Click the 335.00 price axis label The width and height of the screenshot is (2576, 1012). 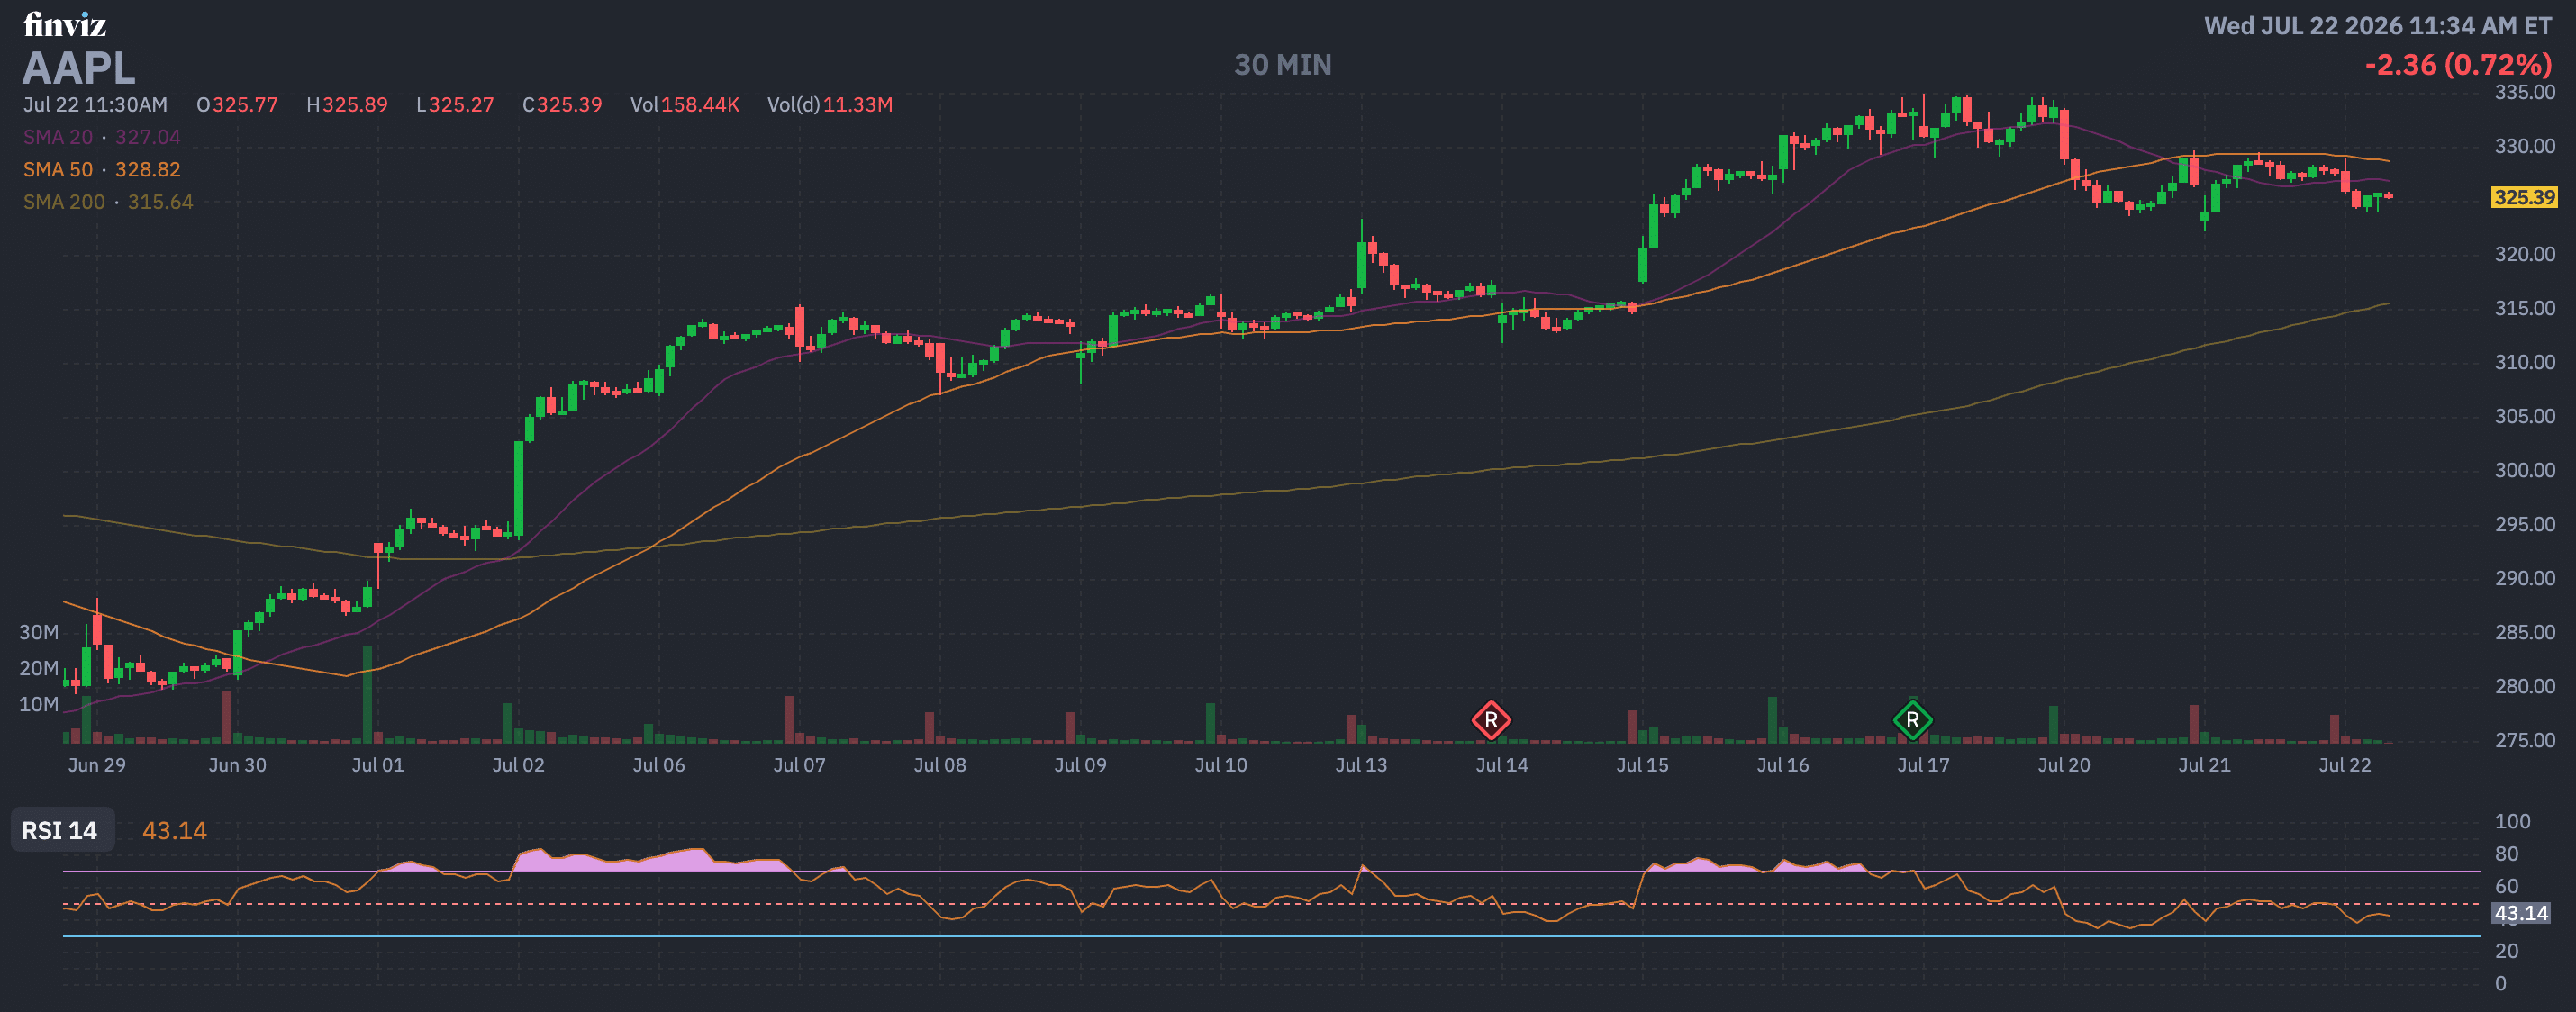coord(2524,92)
